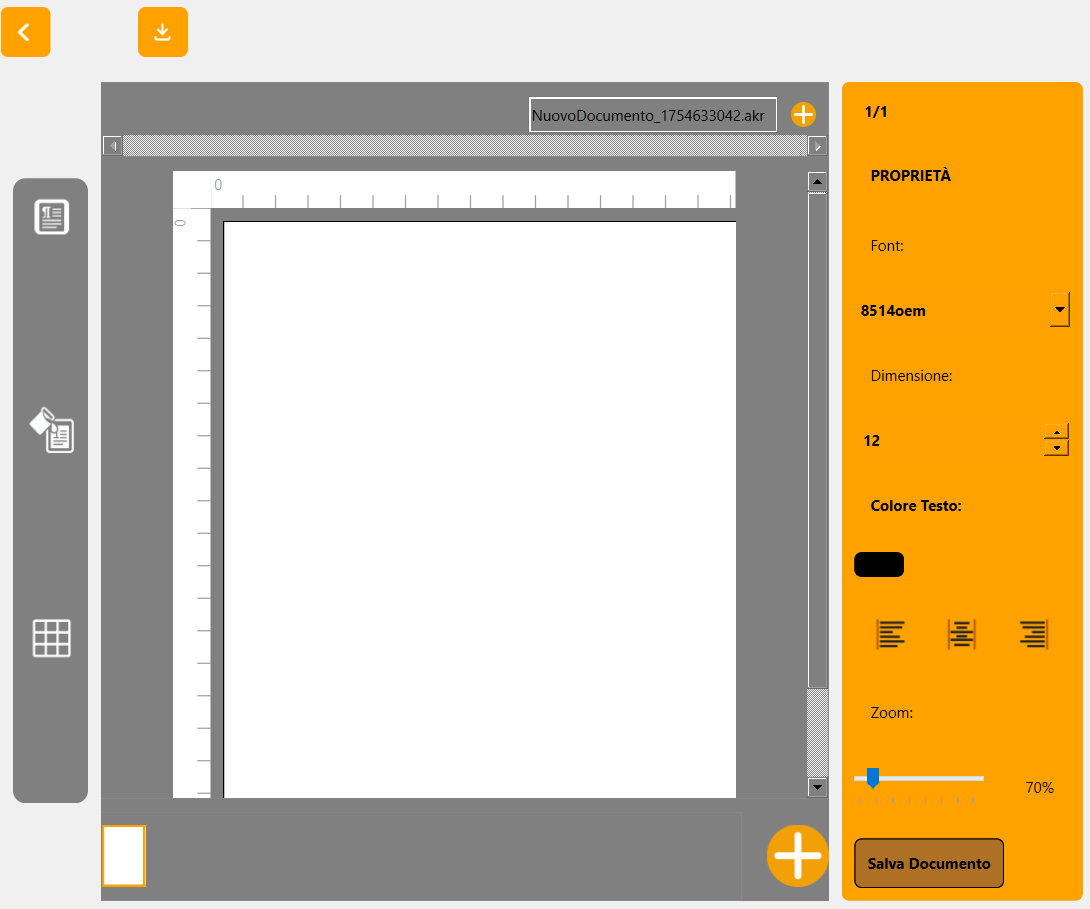Click the orange back arrow
The width and height of the screenshot is (1090, 909).
click(x=25, y=32)
